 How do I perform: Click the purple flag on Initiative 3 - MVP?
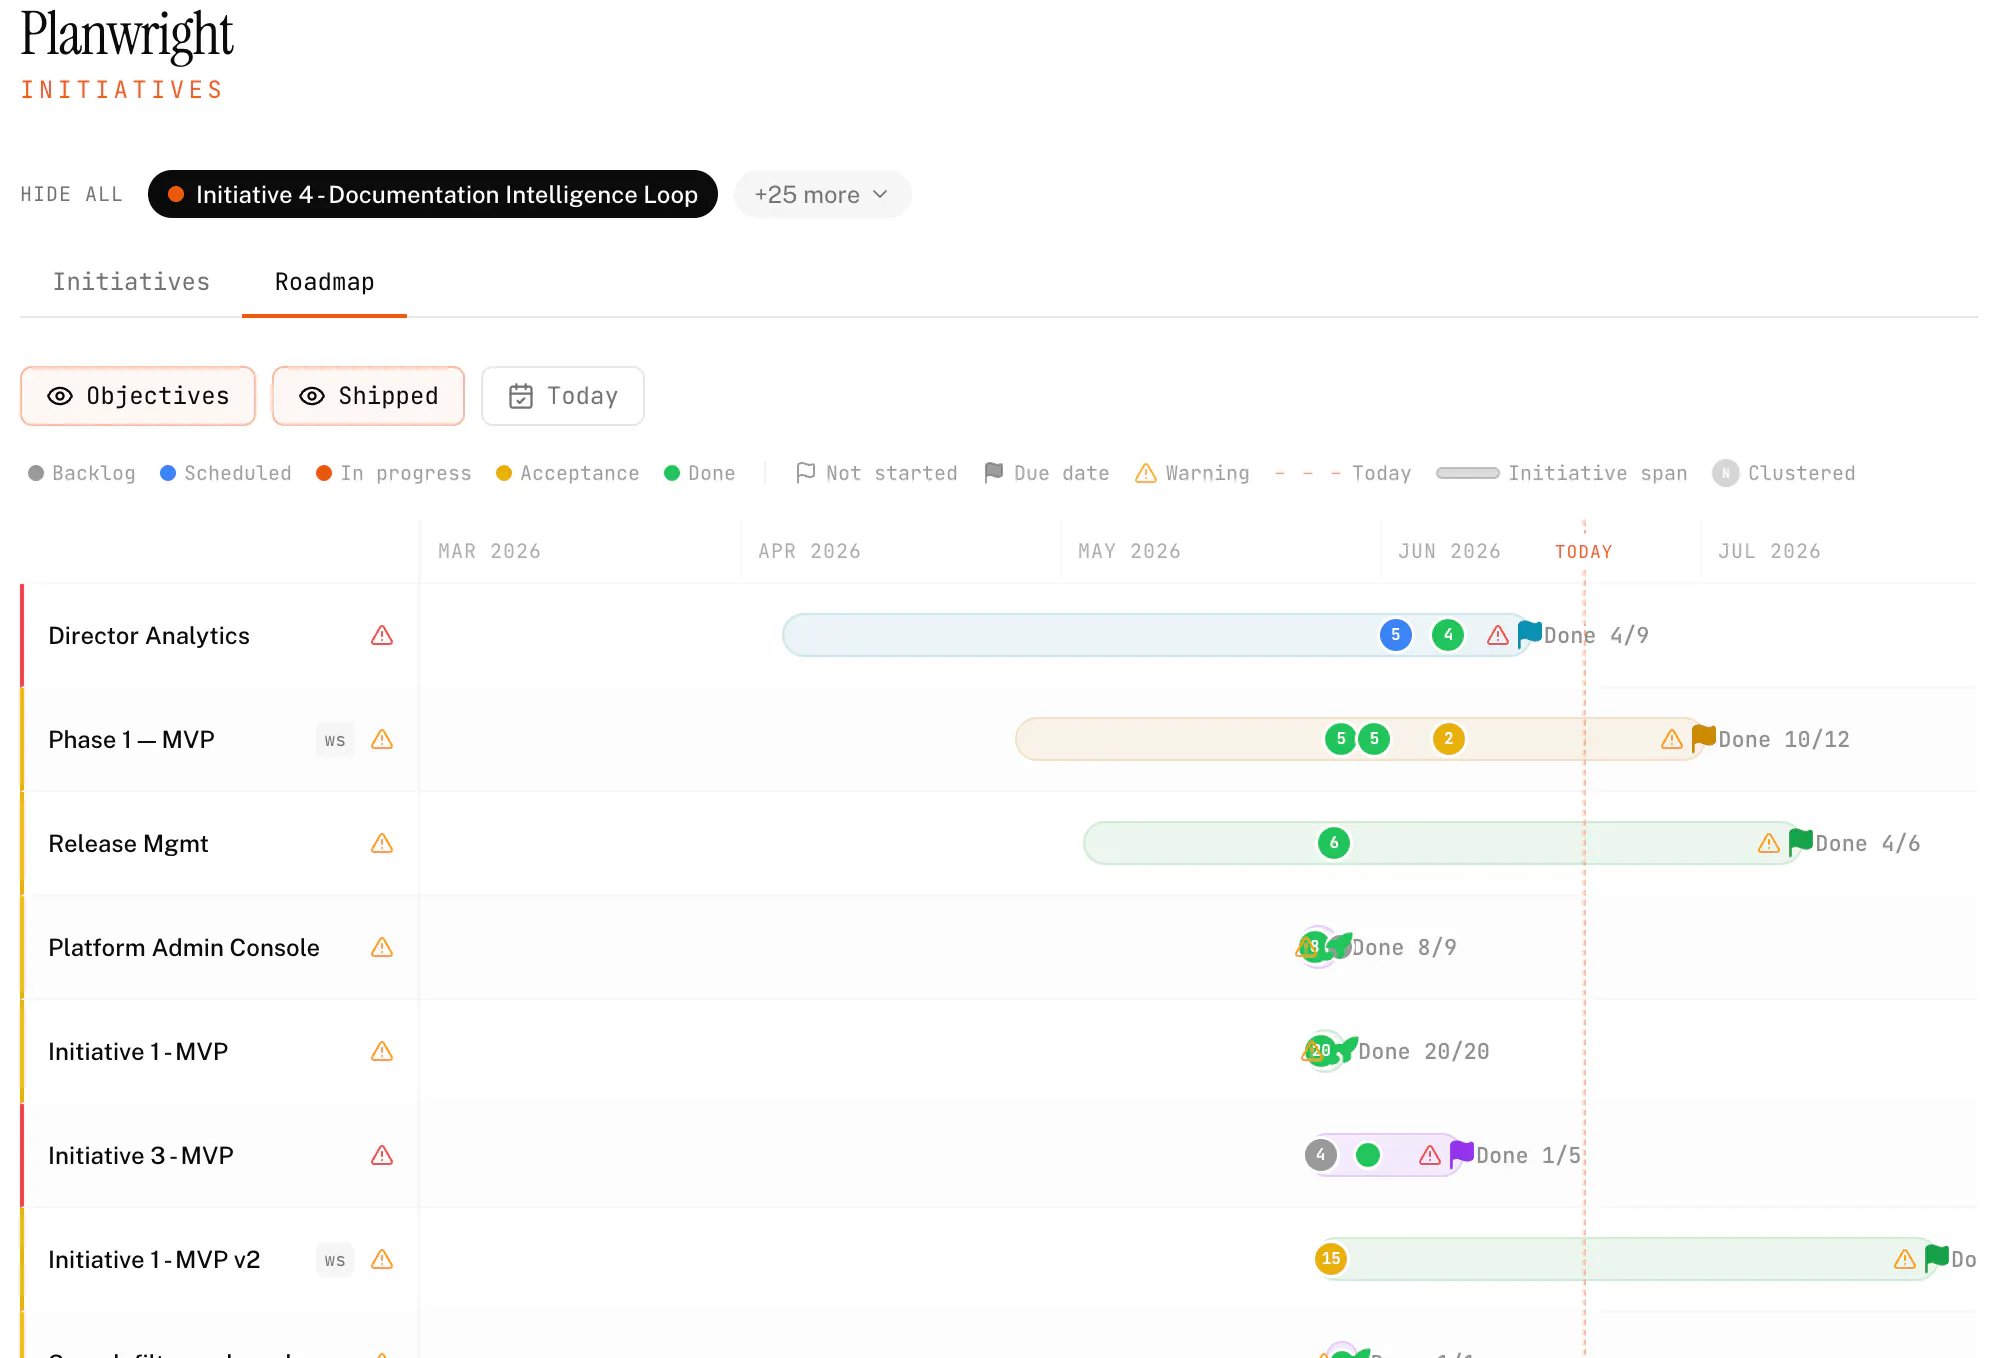tap(1462, 1154)
